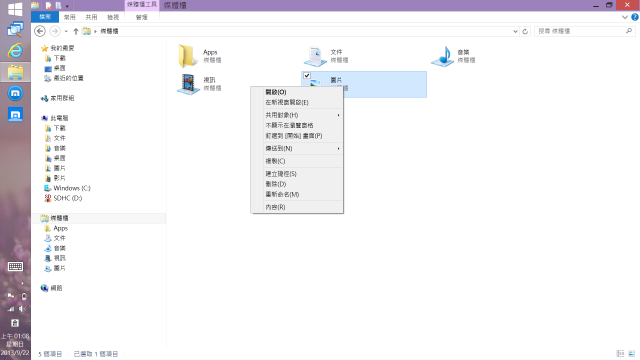Open 家用群組 in navigation pane
This screenshot has height=360, width=640.
(x=58, y=98)
